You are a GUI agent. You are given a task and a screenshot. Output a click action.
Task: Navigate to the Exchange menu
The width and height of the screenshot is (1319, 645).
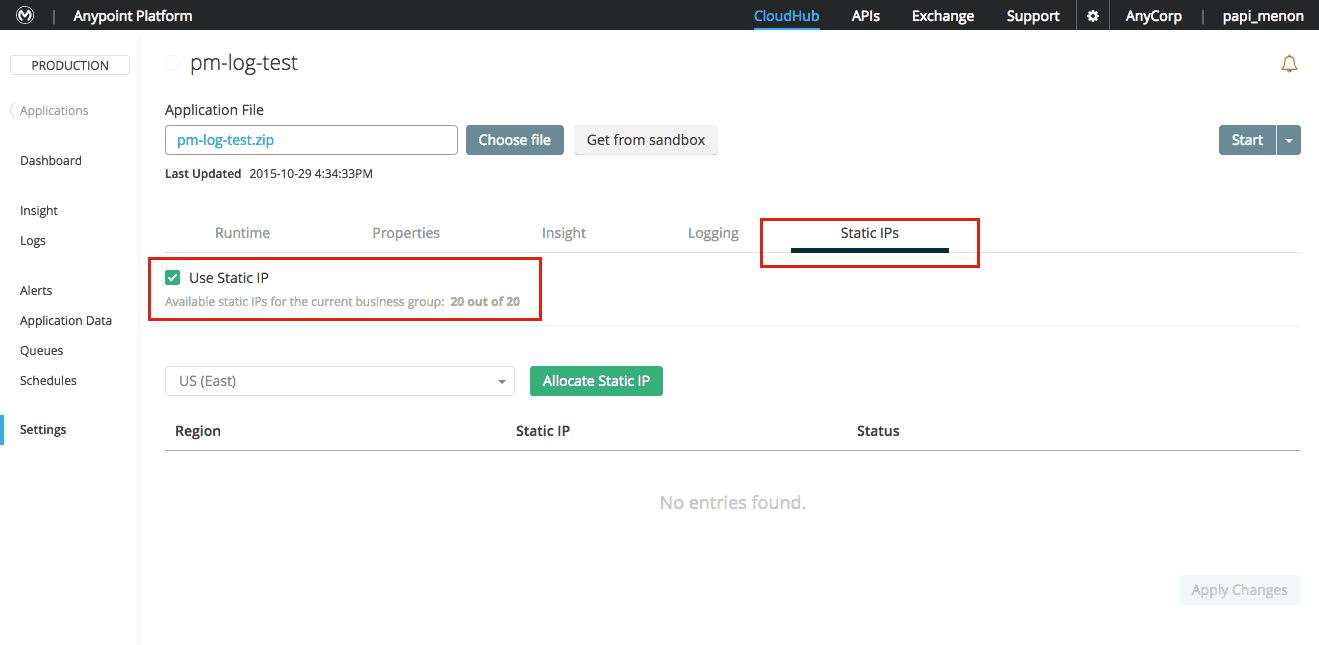pos(941,15)
